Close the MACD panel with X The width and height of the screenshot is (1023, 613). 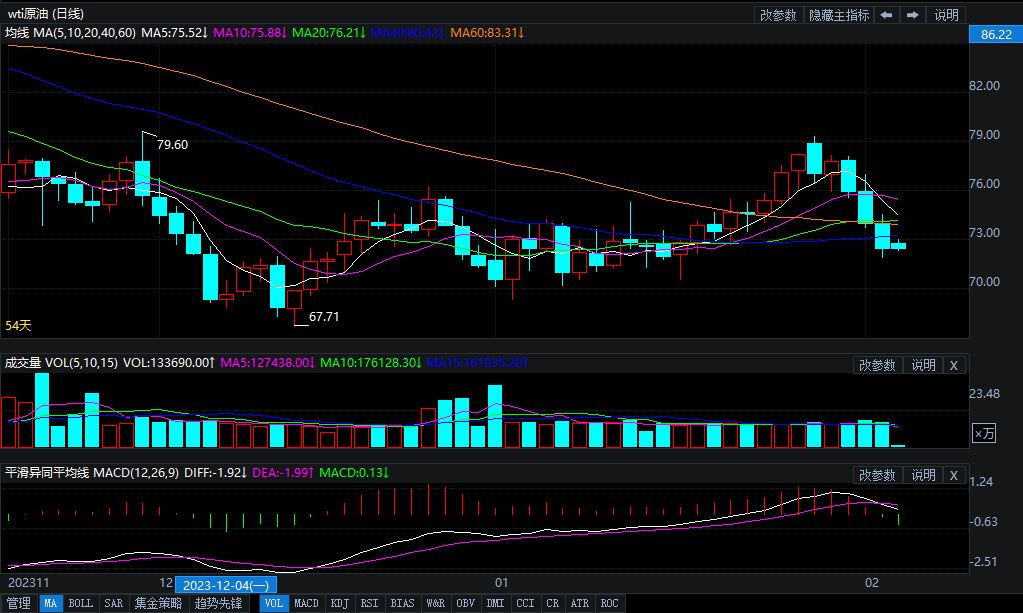pos(954,475)
